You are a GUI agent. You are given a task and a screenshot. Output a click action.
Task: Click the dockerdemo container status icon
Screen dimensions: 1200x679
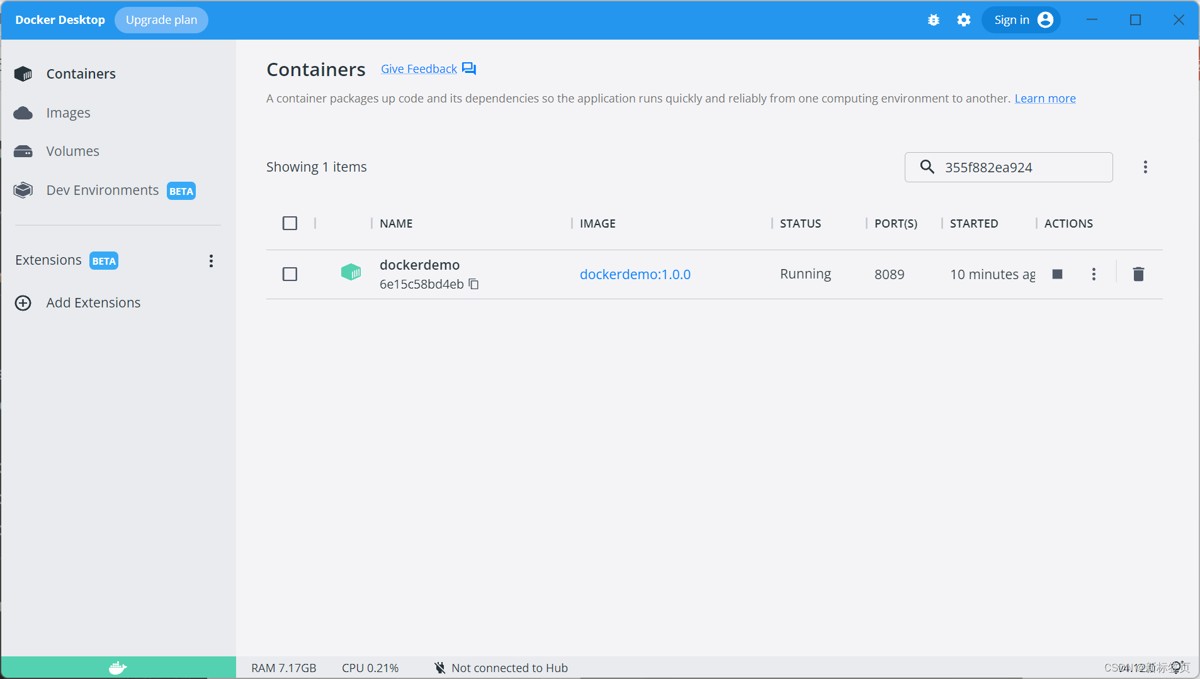[351, 272]
